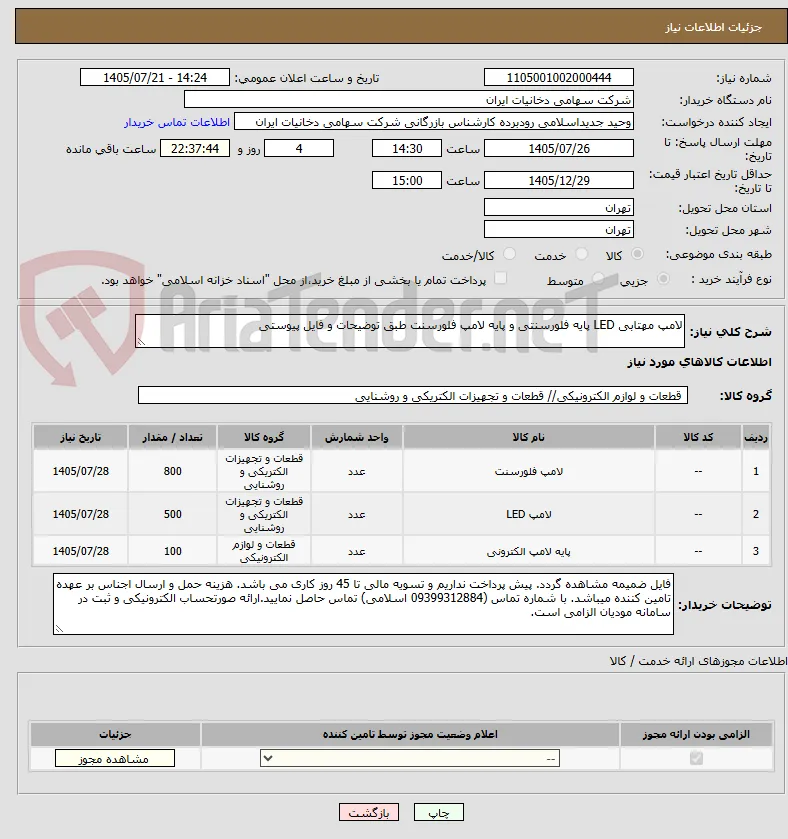The width and height of the screenshot is (788, 839).
Task: Click the deadline time field 14:30
Action: [407, 148]
